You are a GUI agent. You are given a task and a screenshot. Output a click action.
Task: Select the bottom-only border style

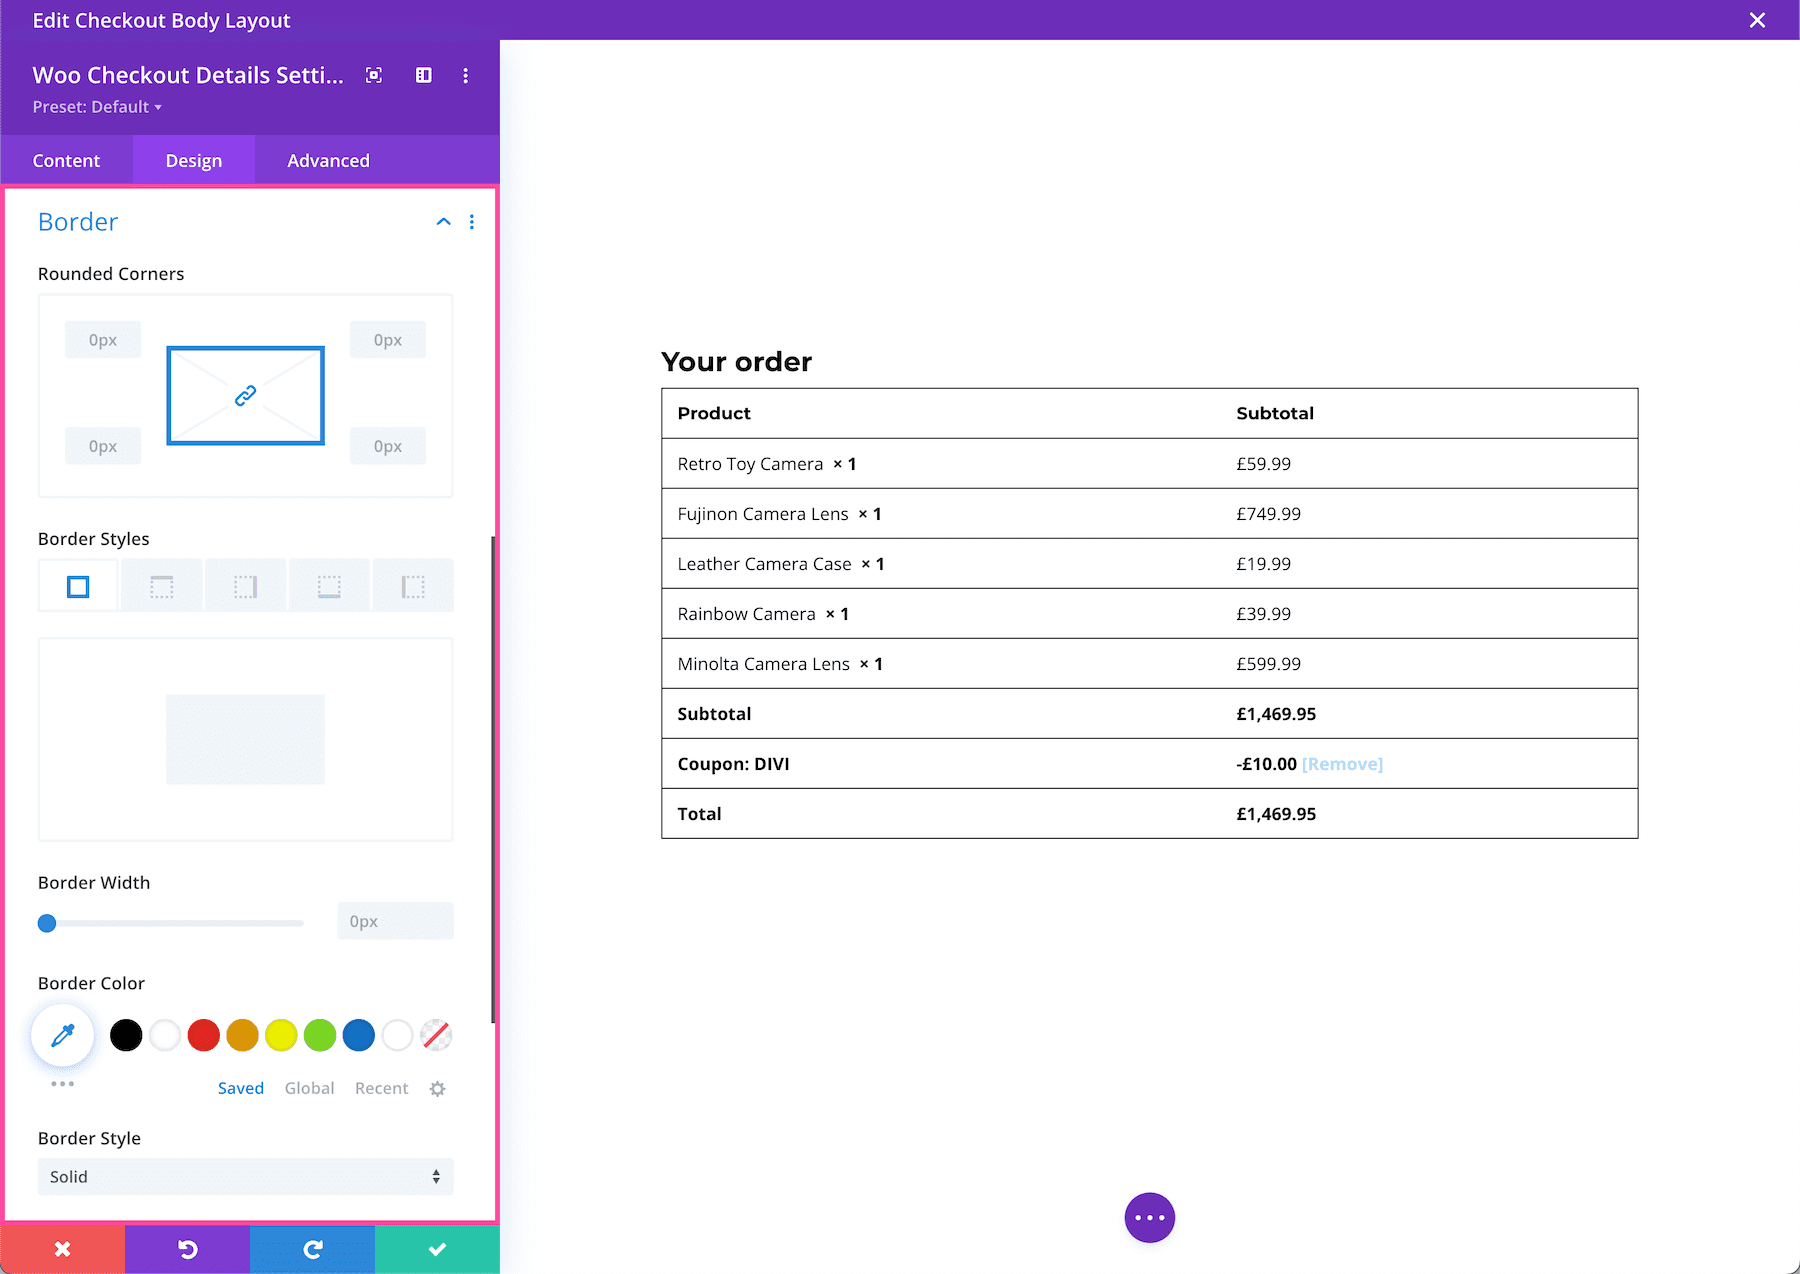(x=329, y=585)
